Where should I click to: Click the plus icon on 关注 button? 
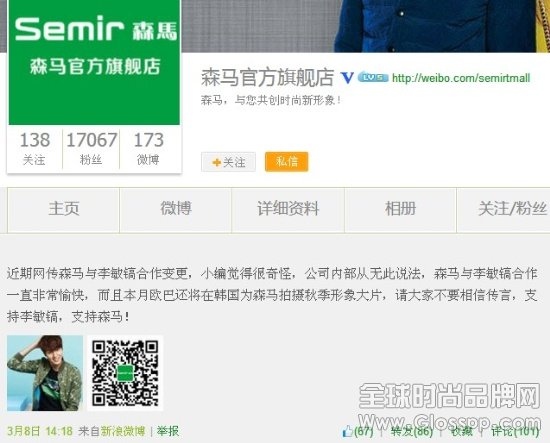pyautogui.click(x=216, y=162)
